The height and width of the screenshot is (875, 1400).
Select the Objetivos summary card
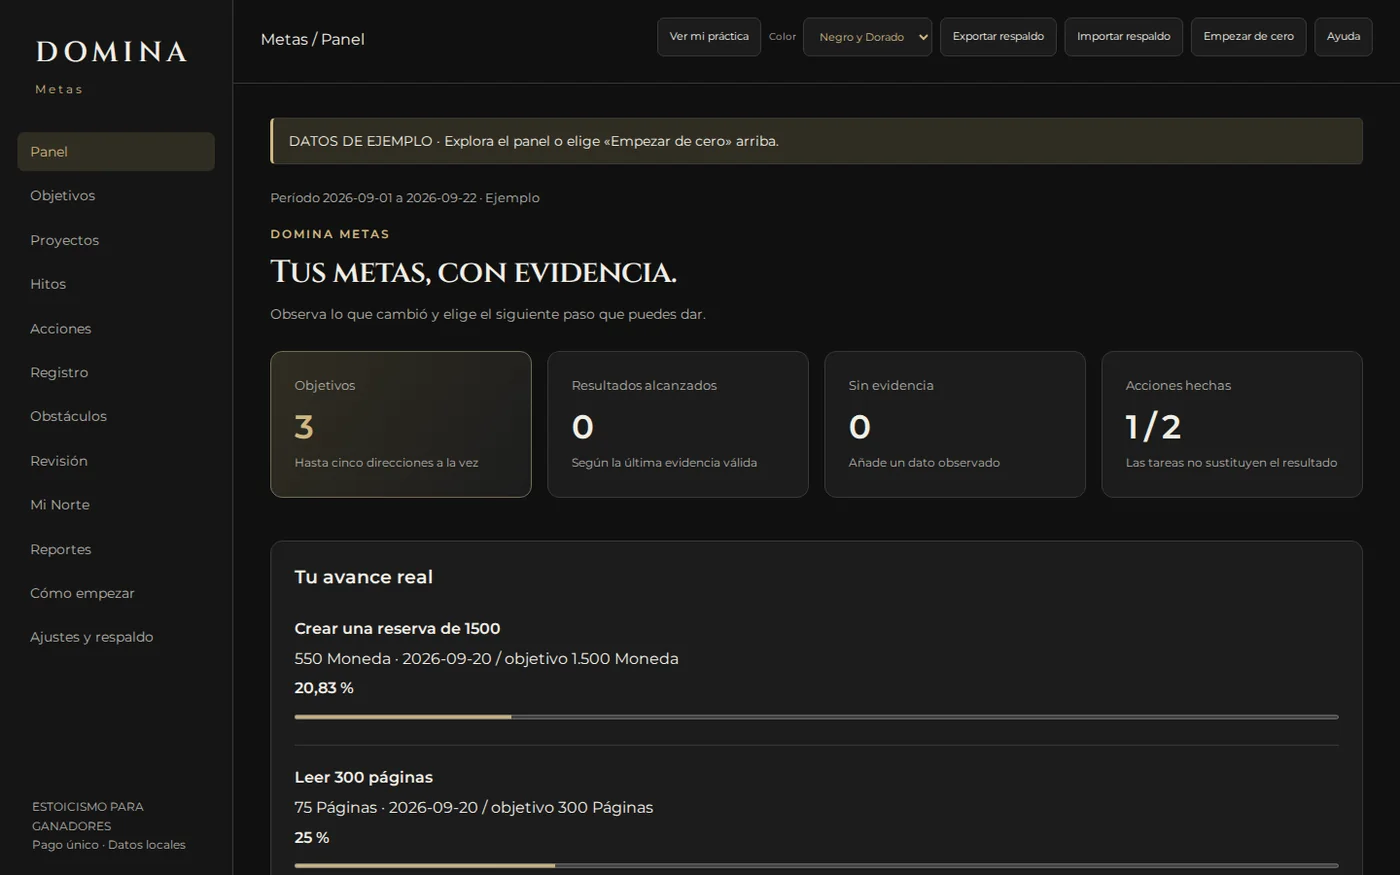tap(401, 424)
